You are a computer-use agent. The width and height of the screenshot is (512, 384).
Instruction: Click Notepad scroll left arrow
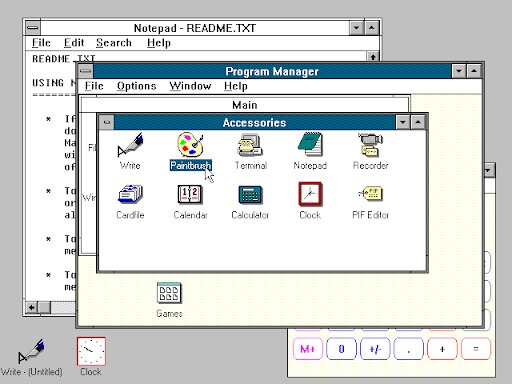point(32,307)
